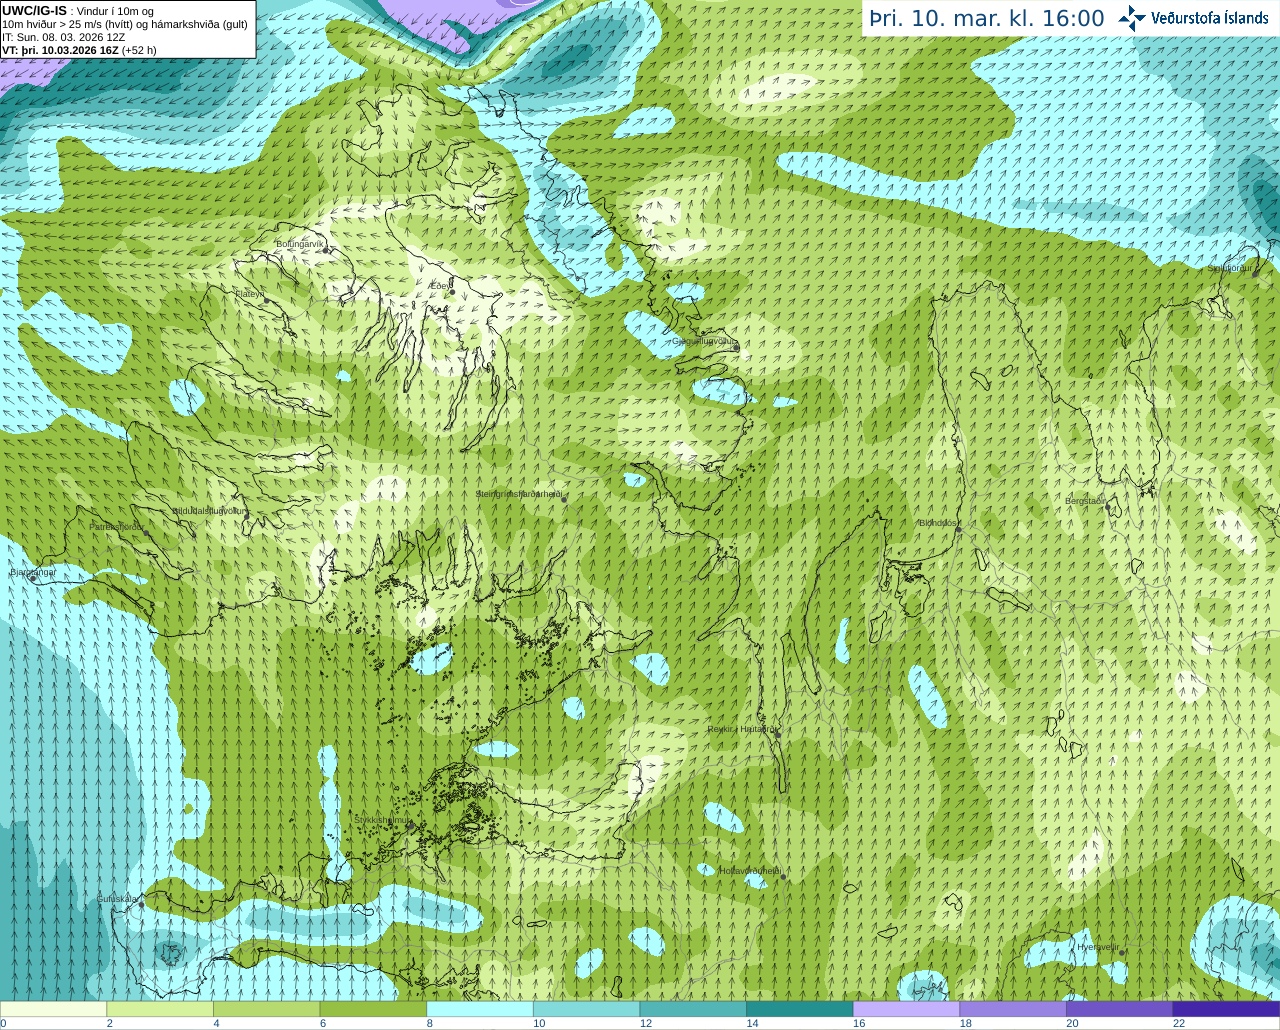The image size is (1280, 1030).
Task: Select the 0–2 m/s pale legend swatch
Action: 53,1008
